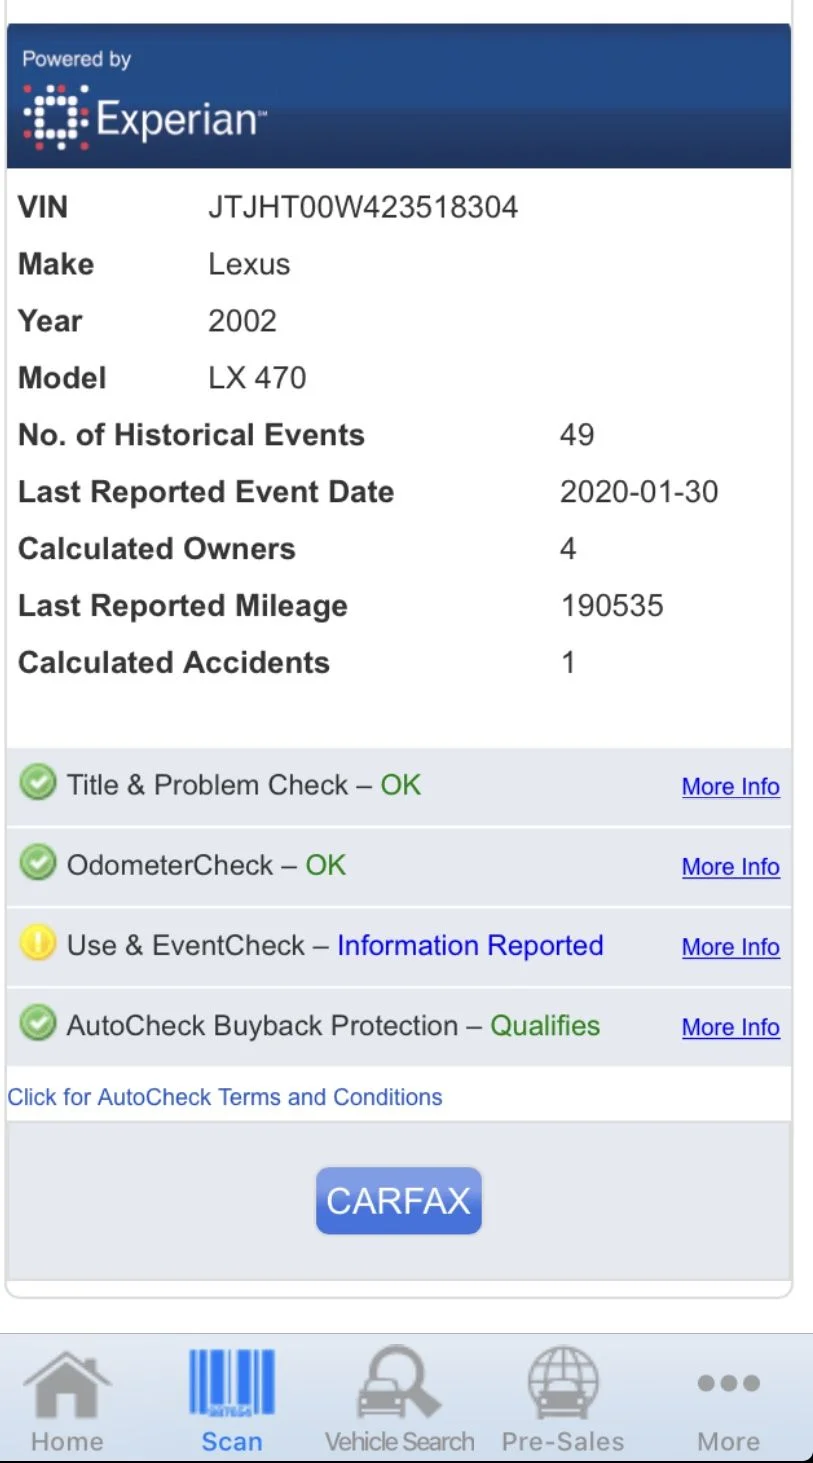The width and height of the screenshot is (813, 1463).
Task: Open the More tab label
Action: pyautogui.click(x=729, y=1441)
